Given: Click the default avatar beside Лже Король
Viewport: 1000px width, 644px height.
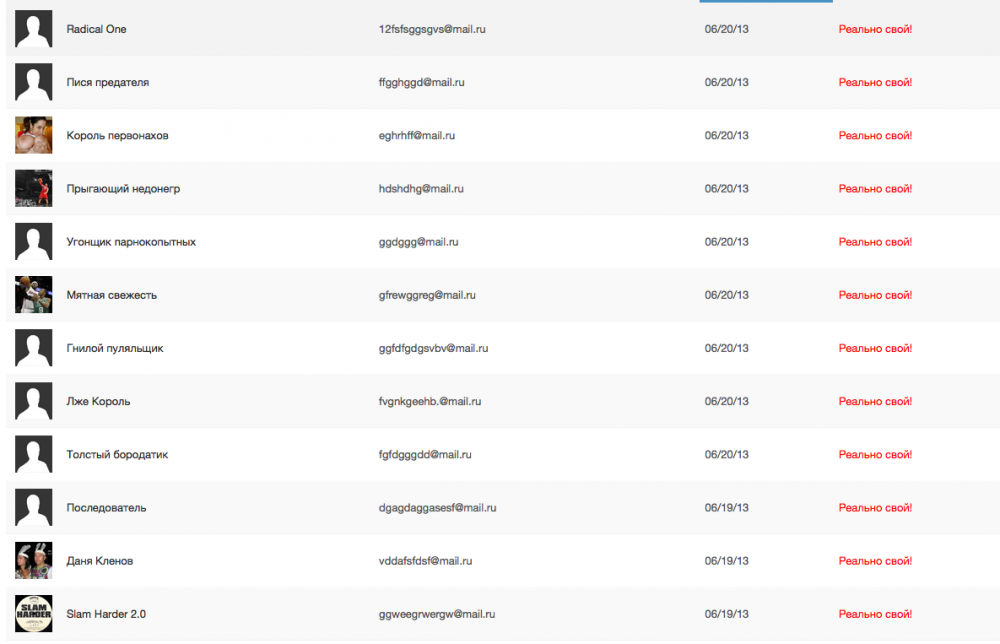Looking at the screenshot, I should [33, 401].
